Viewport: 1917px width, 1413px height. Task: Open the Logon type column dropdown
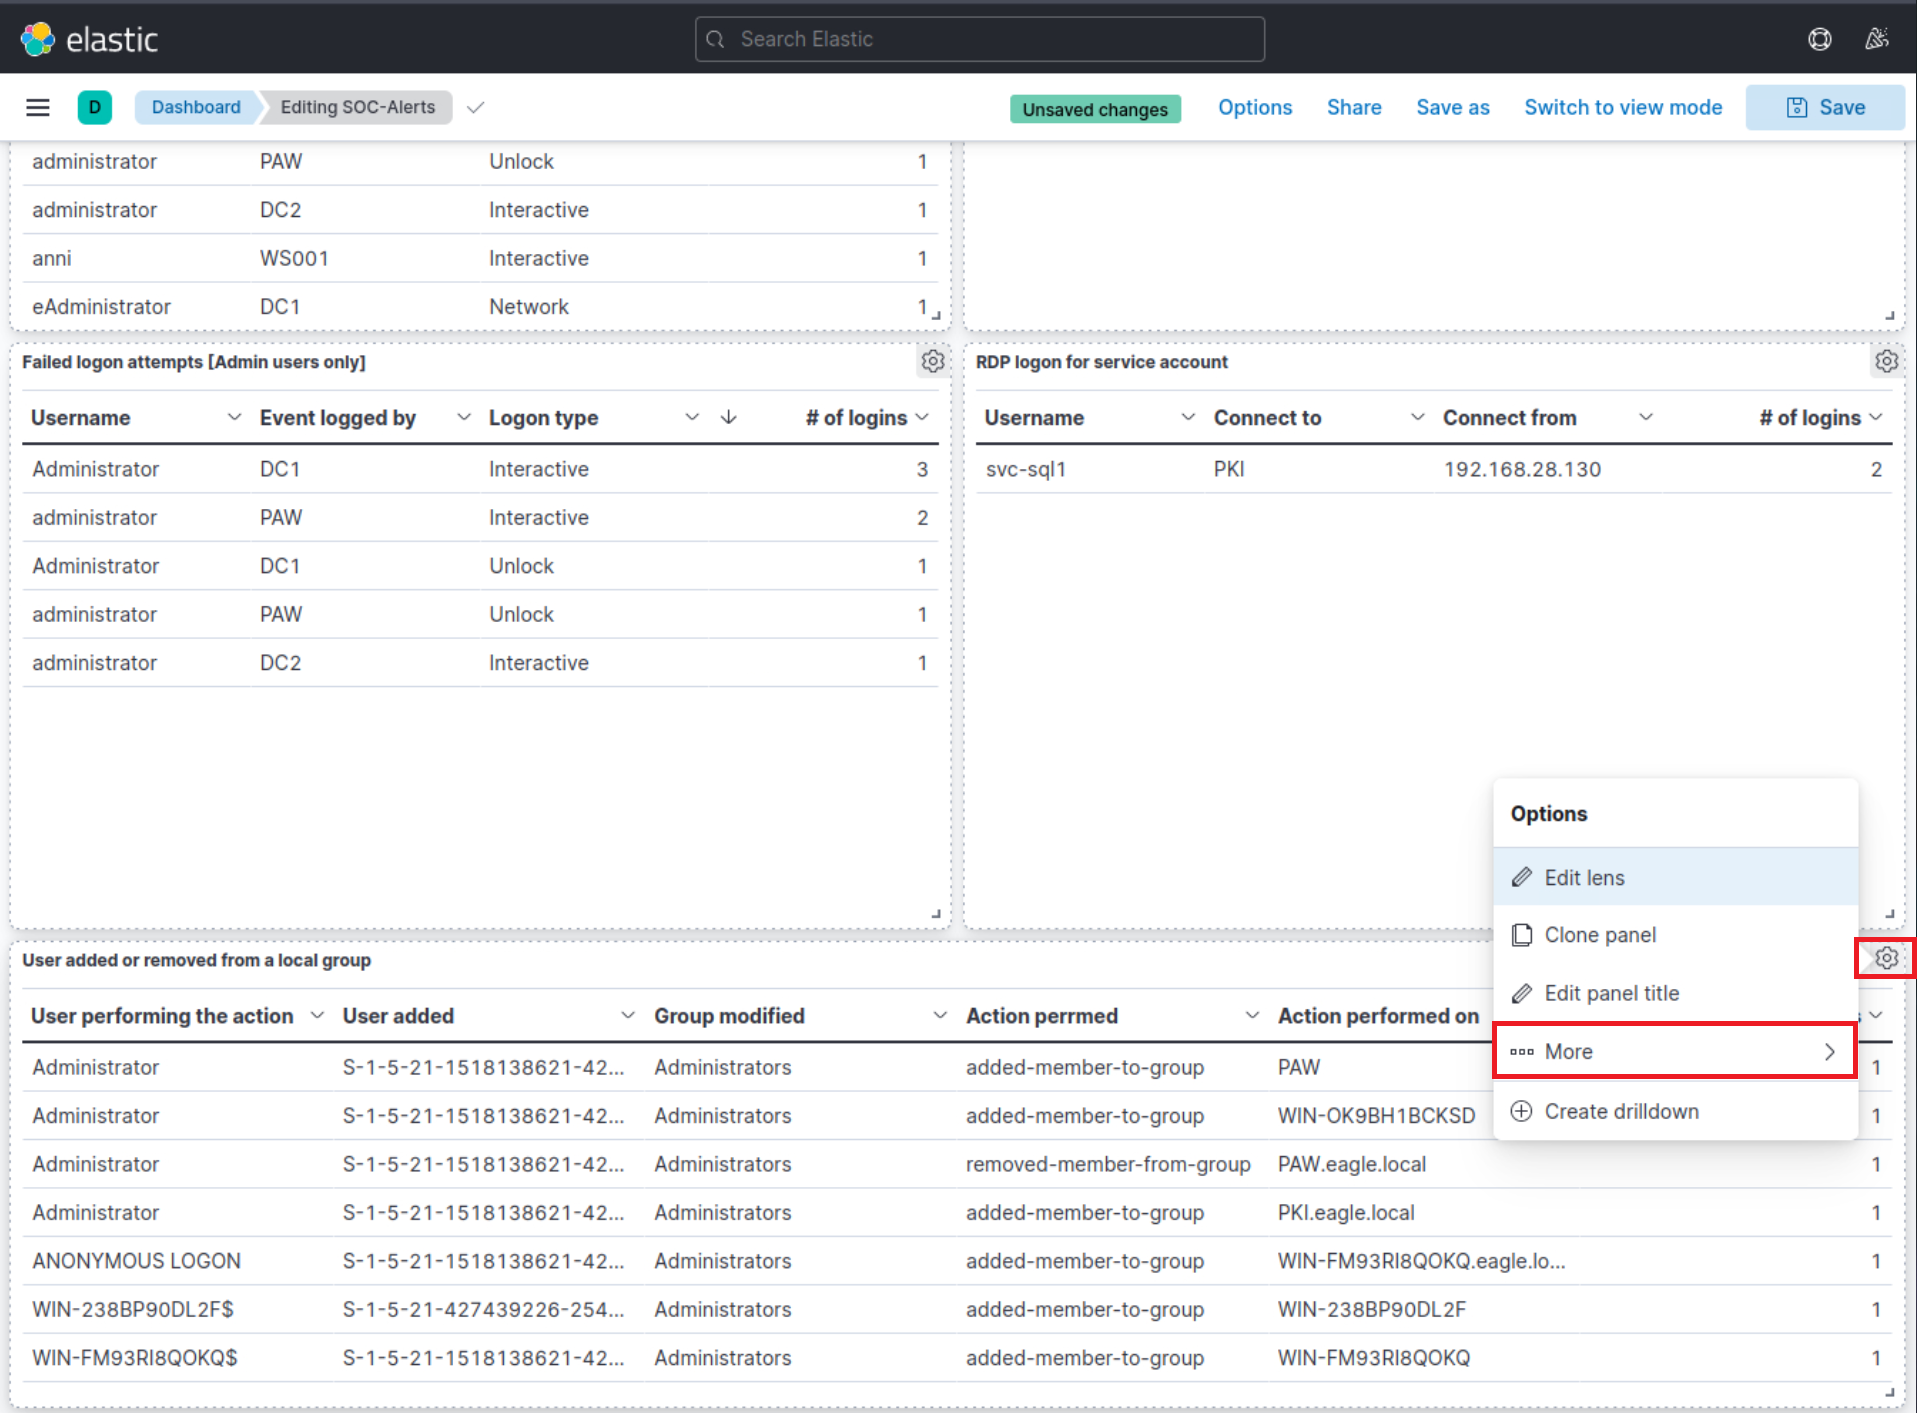click(692, 417)
